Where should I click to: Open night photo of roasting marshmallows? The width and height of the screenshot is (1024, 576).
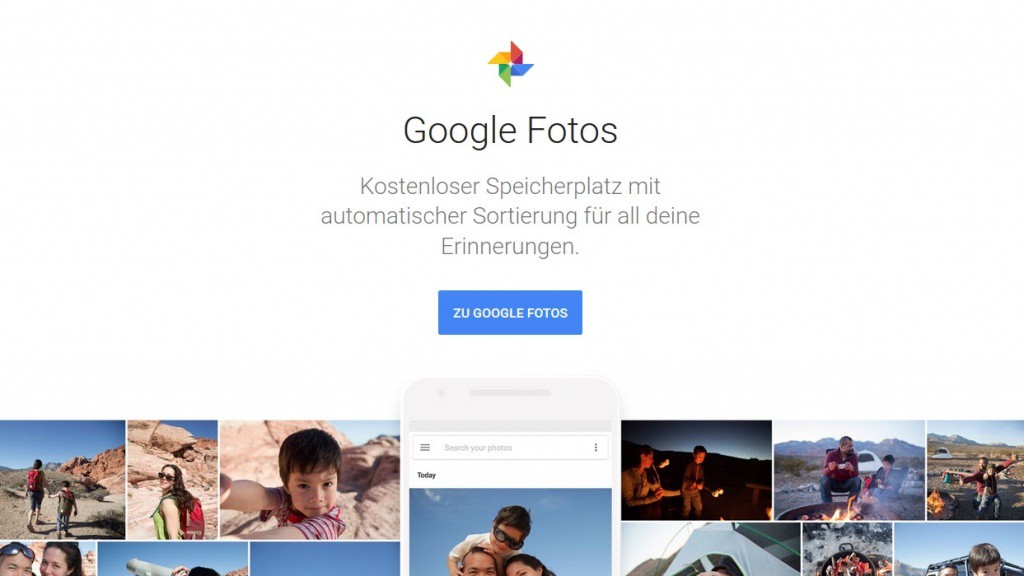coord(696,470)
